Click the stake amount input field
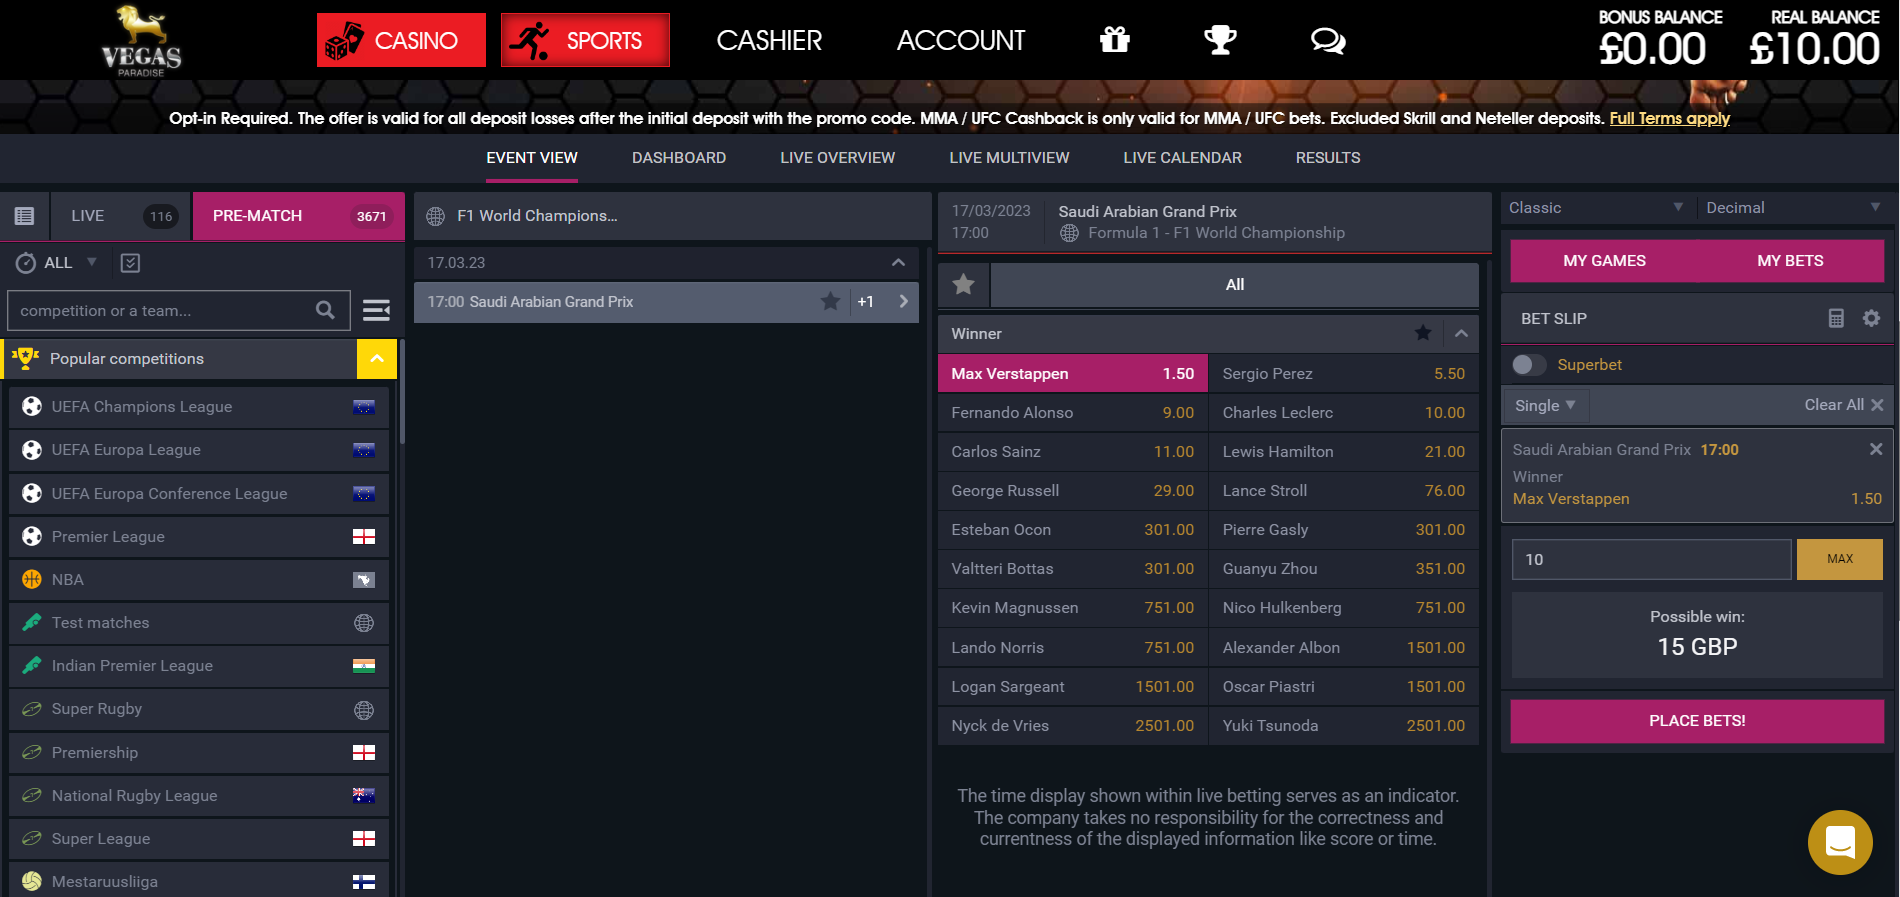Viewport: 1900px width, 897px height. [x=1651, y=559]
